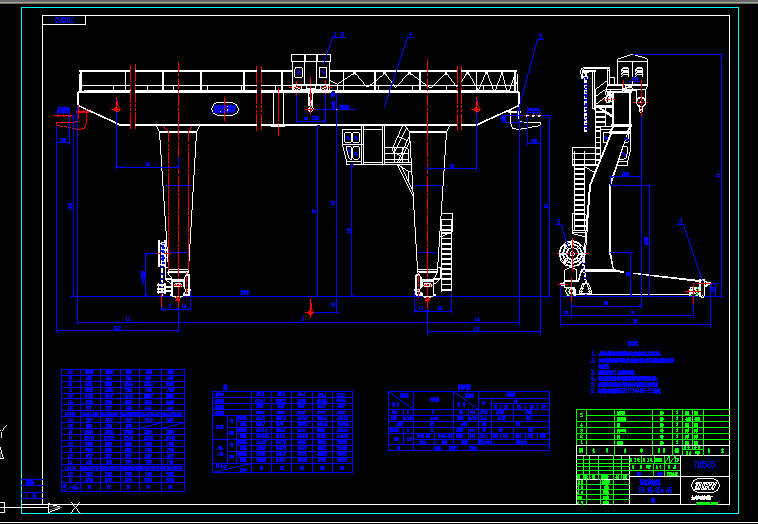Click the operator cabin atop the girder
The height and width of the screenshot is (524, 758).
click(310, 70)
